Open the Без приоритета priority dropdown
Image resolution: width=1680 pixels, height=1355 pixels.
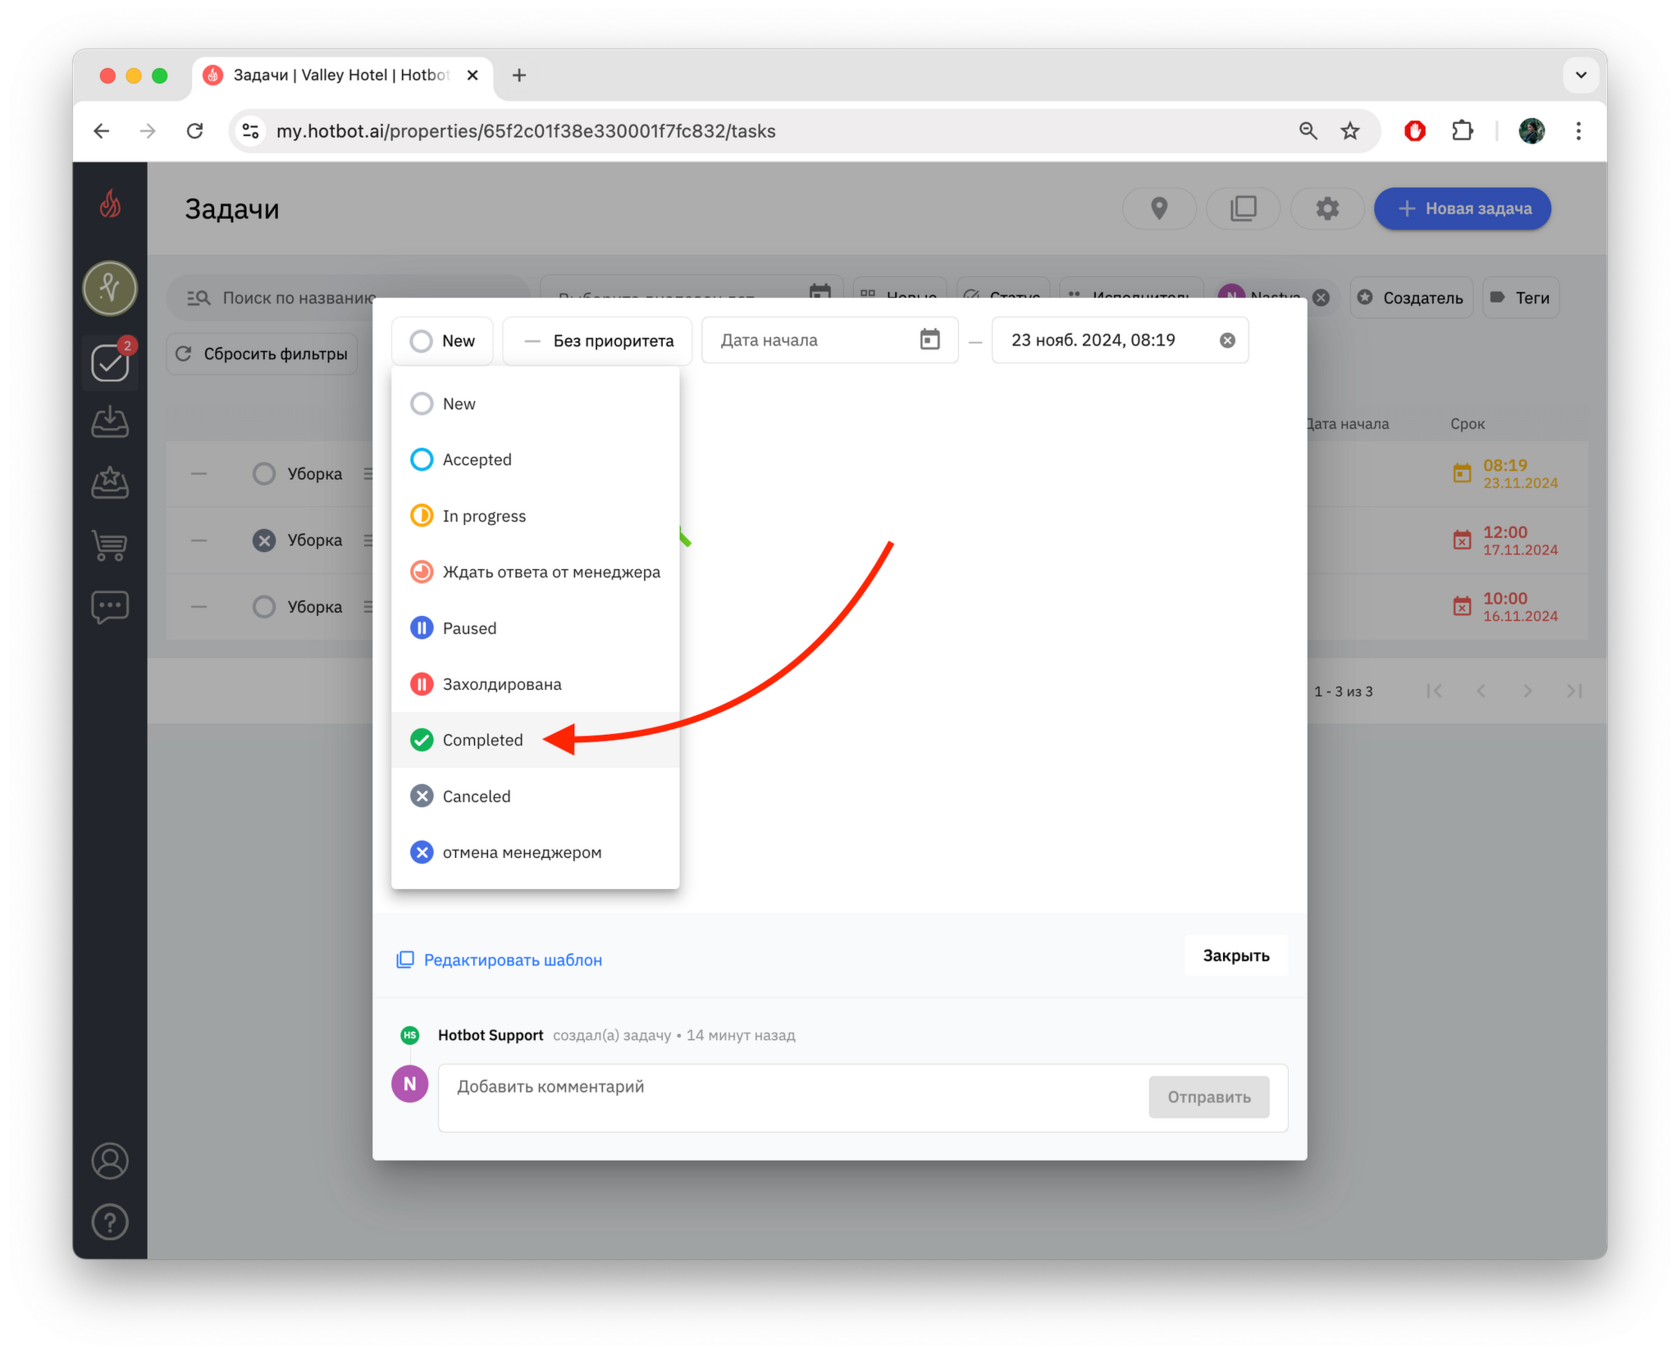597,341
